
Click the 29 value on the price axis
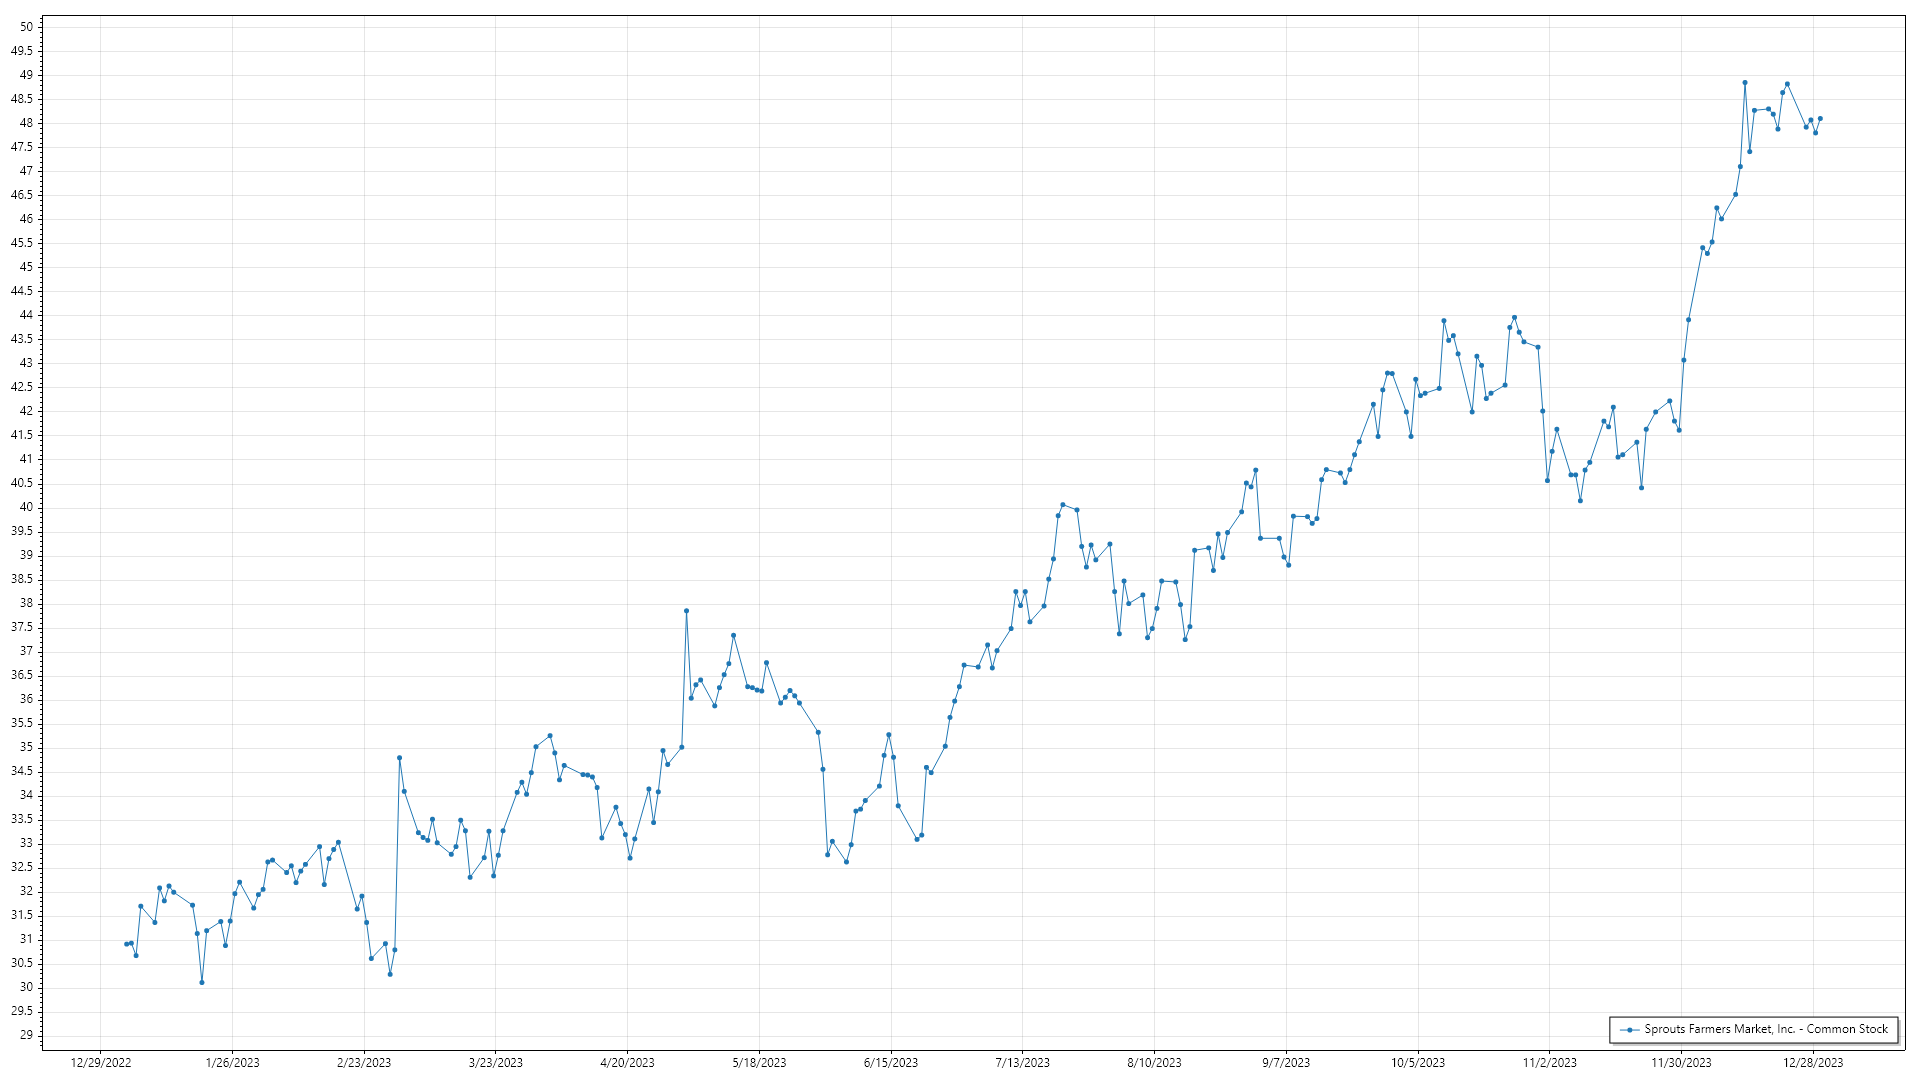pos(27,1035)
